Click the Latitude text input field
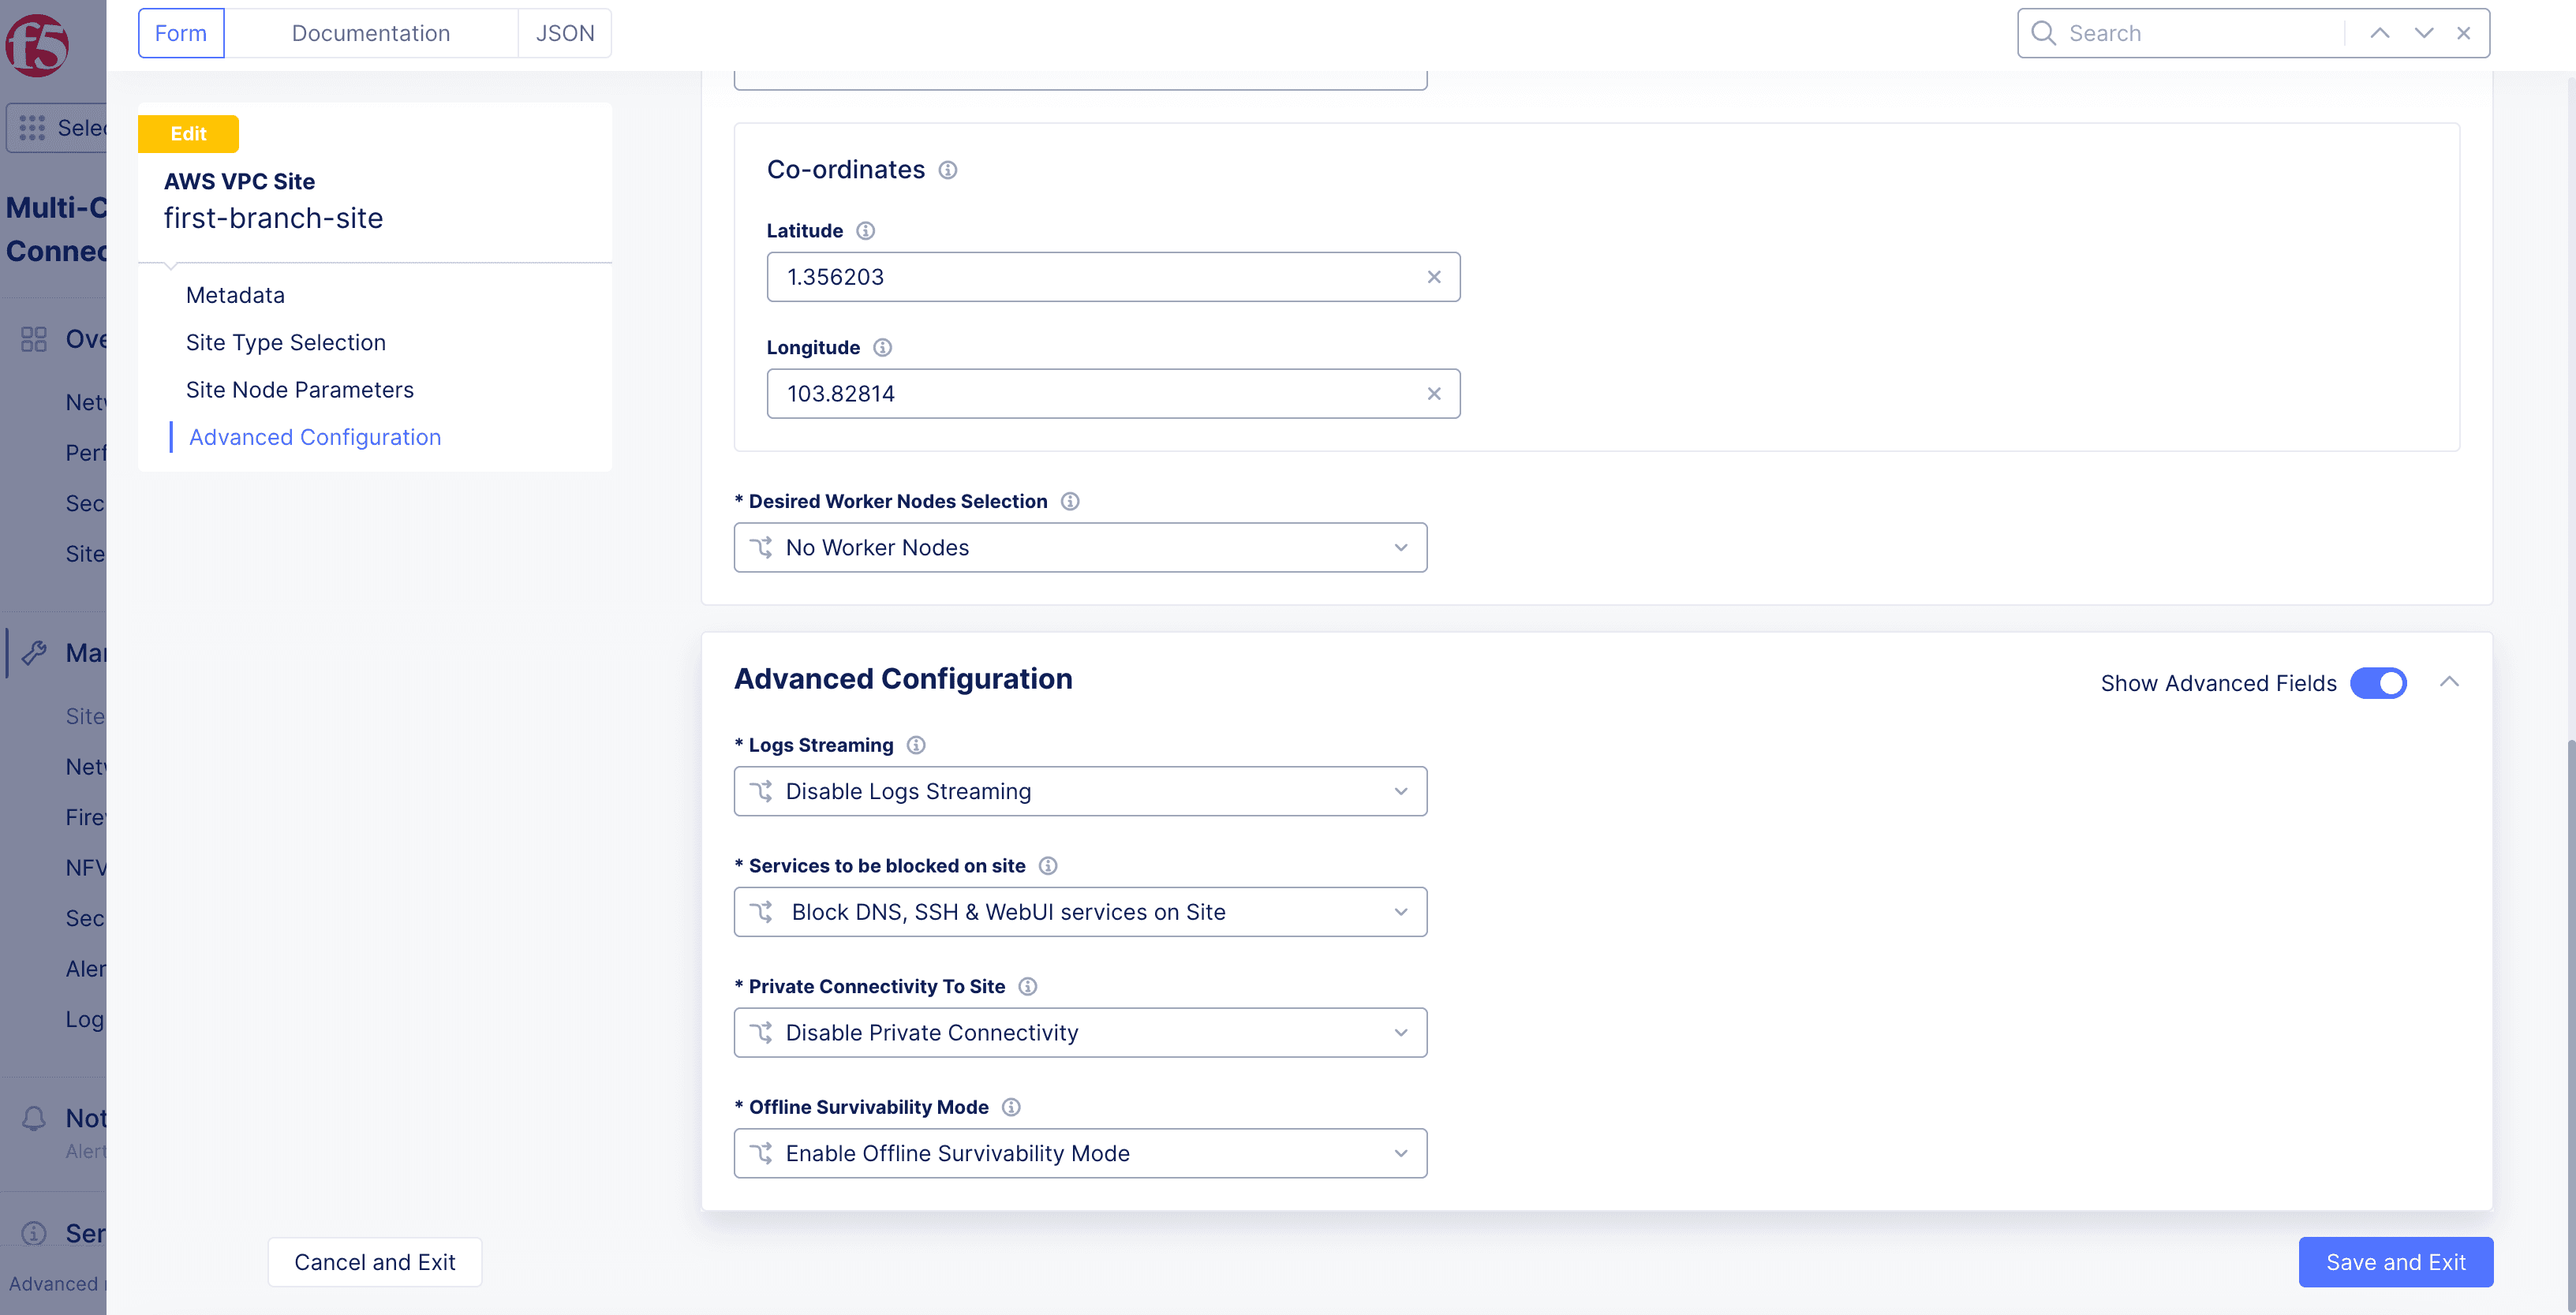2576x1315 pixels. pos(1113,275)
